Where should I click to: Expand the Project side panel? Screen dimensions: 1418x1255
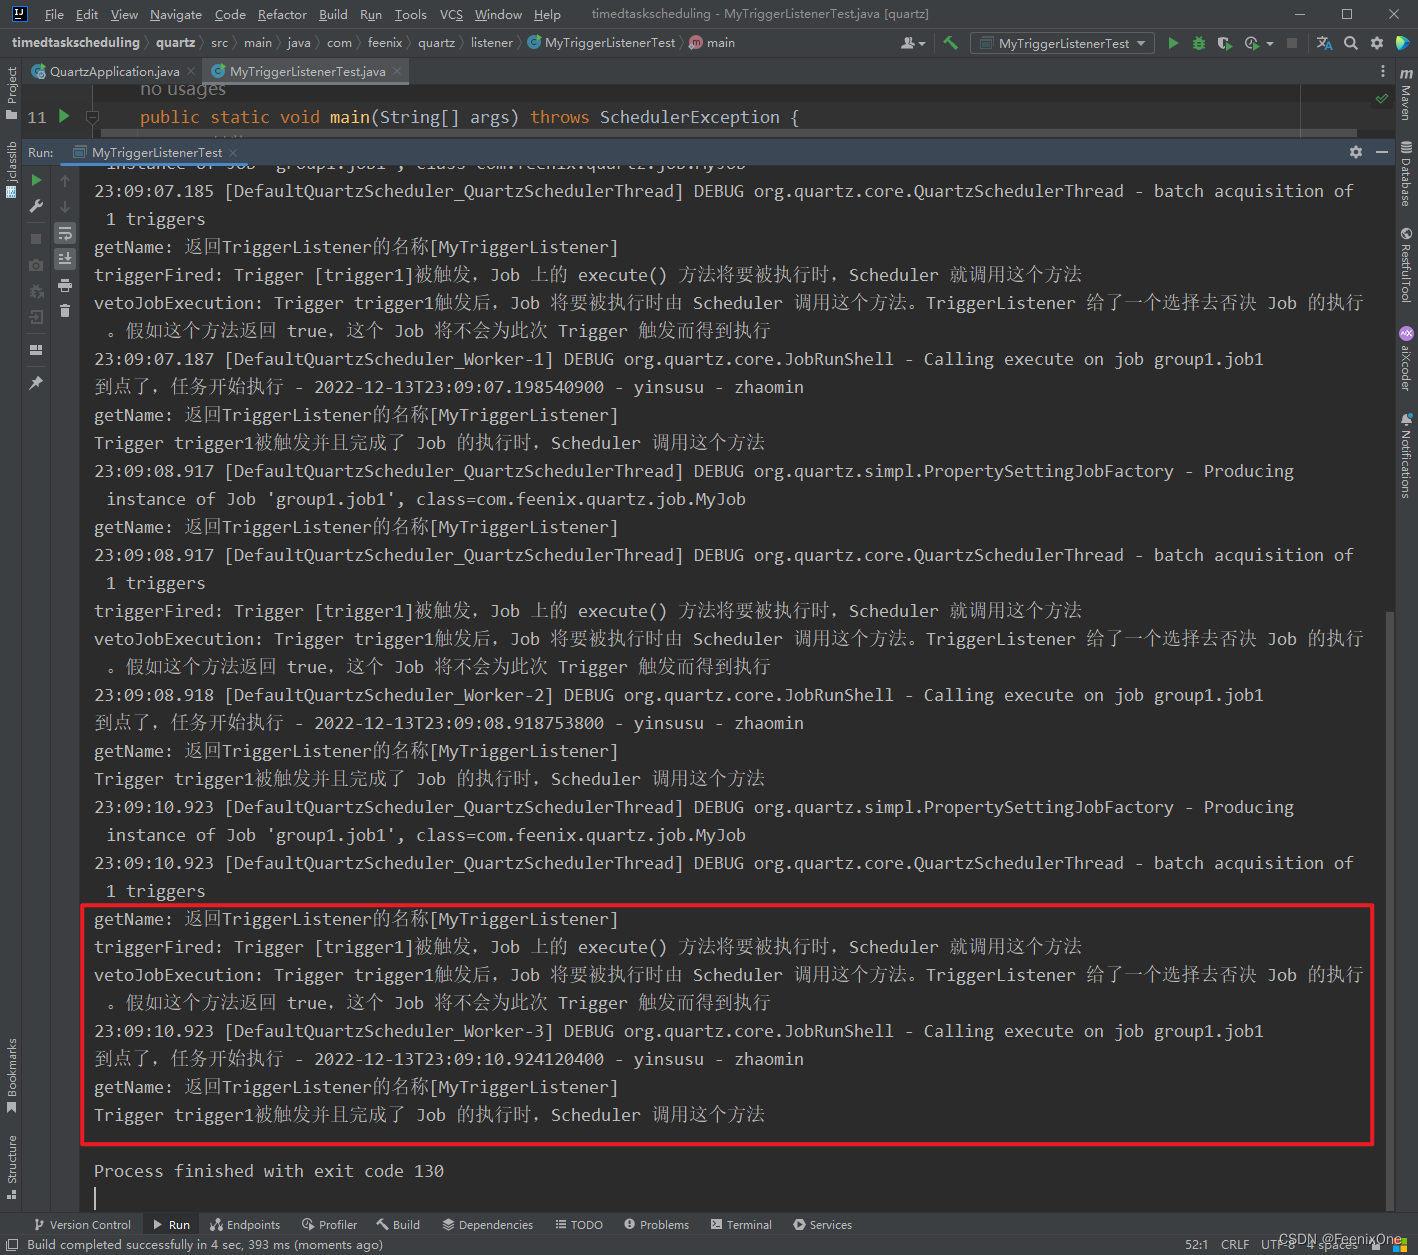click(11, 92)
